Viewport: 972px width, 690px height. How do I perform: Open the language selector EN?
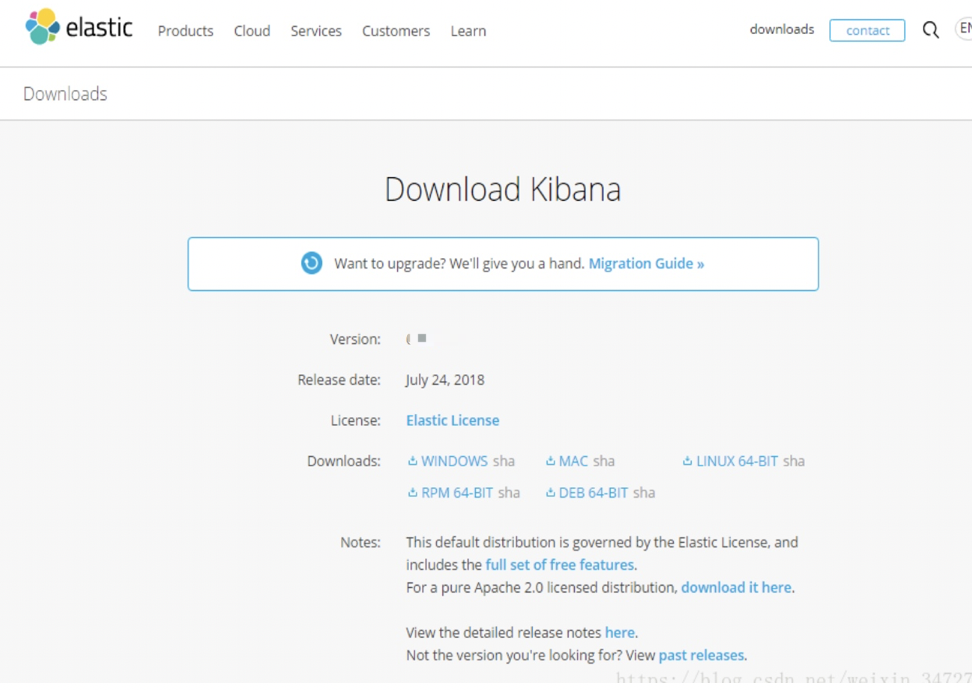(x=964, y=29)
